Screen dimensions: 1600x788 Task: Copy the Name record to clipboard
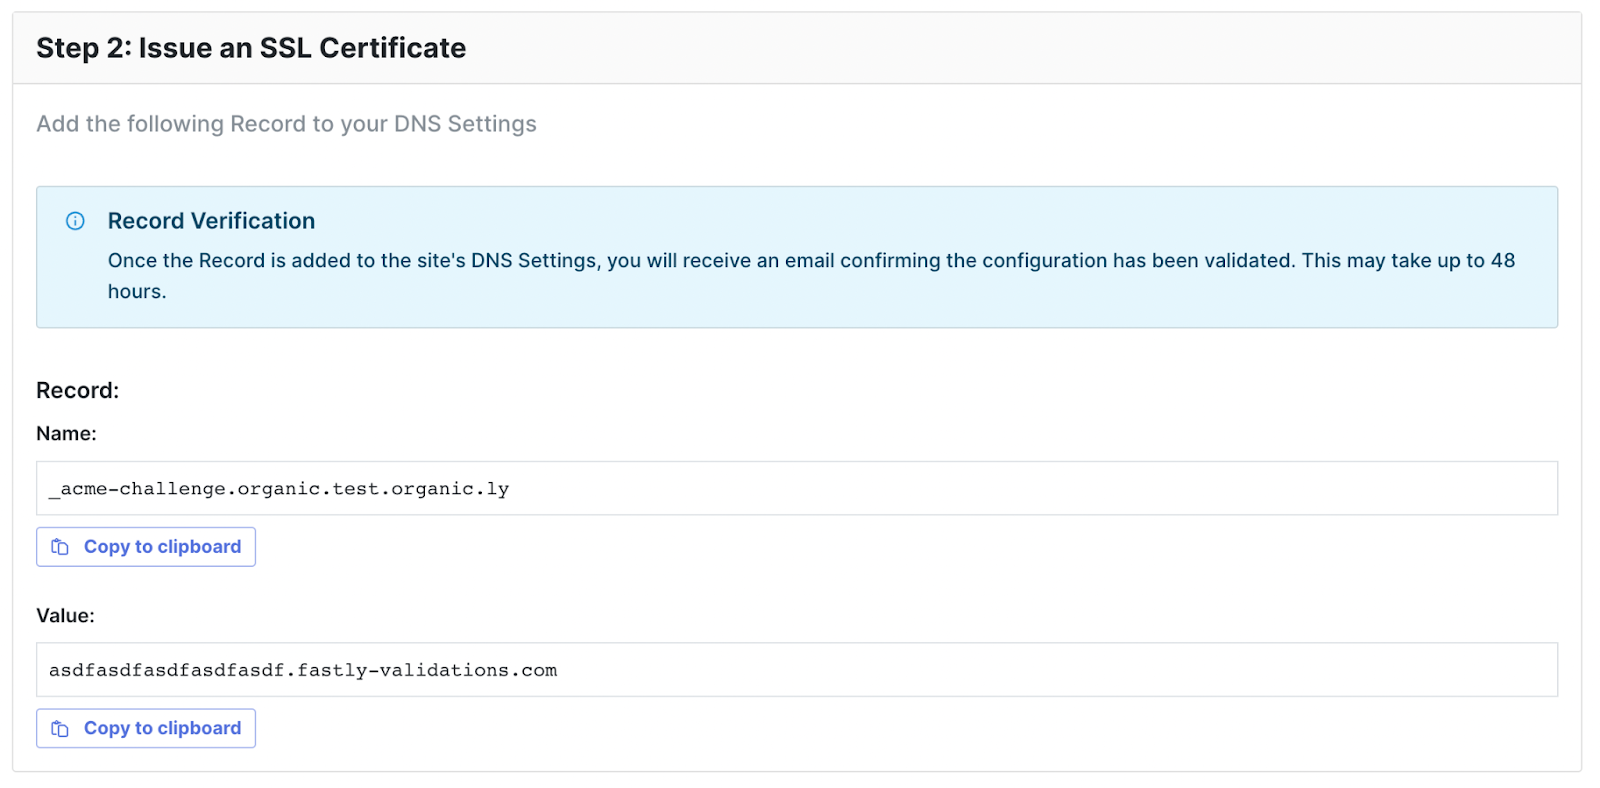146,547
